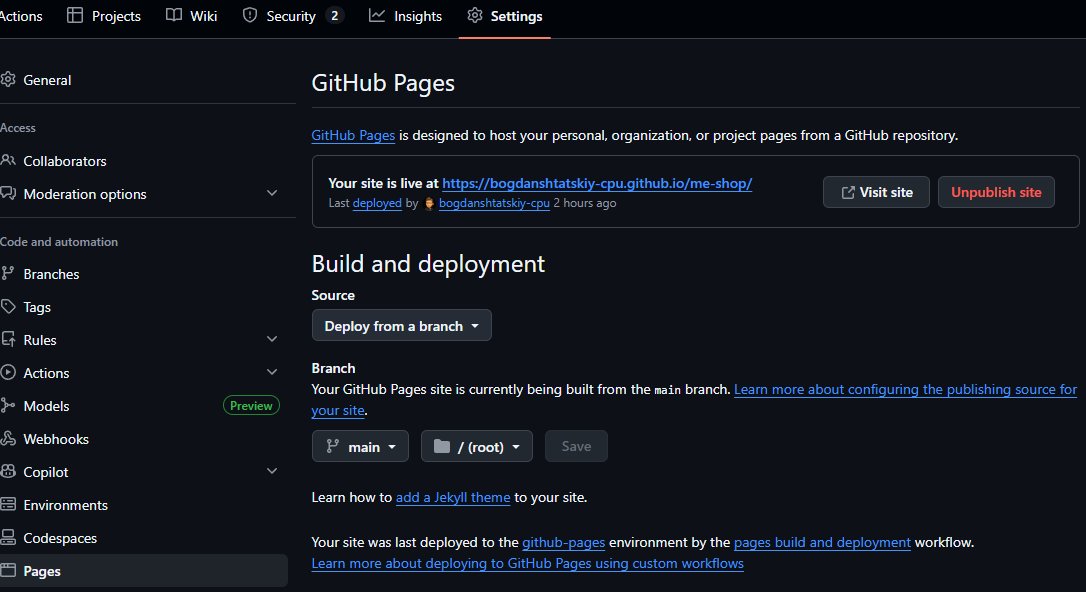Viewport: 1086px width, 592px height.
Task: Click the Tags label icon
Action: (8, 307)
